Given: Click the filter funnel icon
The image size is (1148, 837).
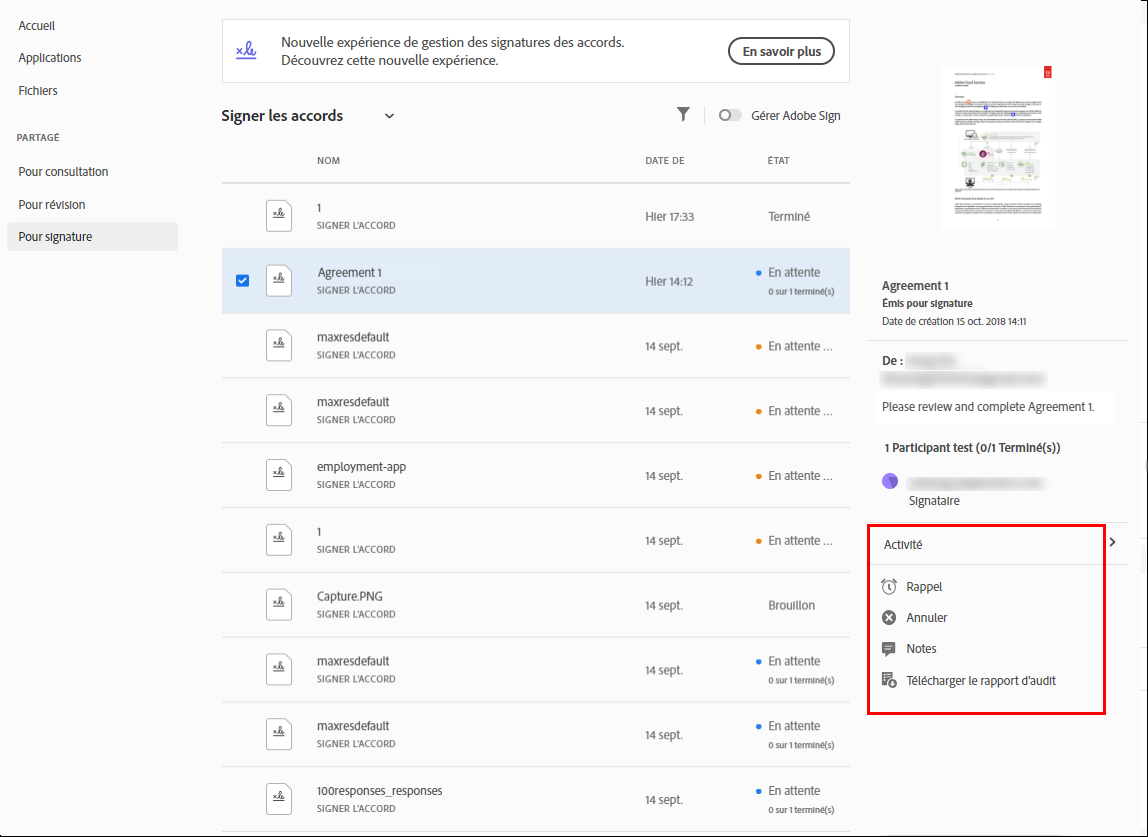Looking at the screenshot, I should 683,115.
